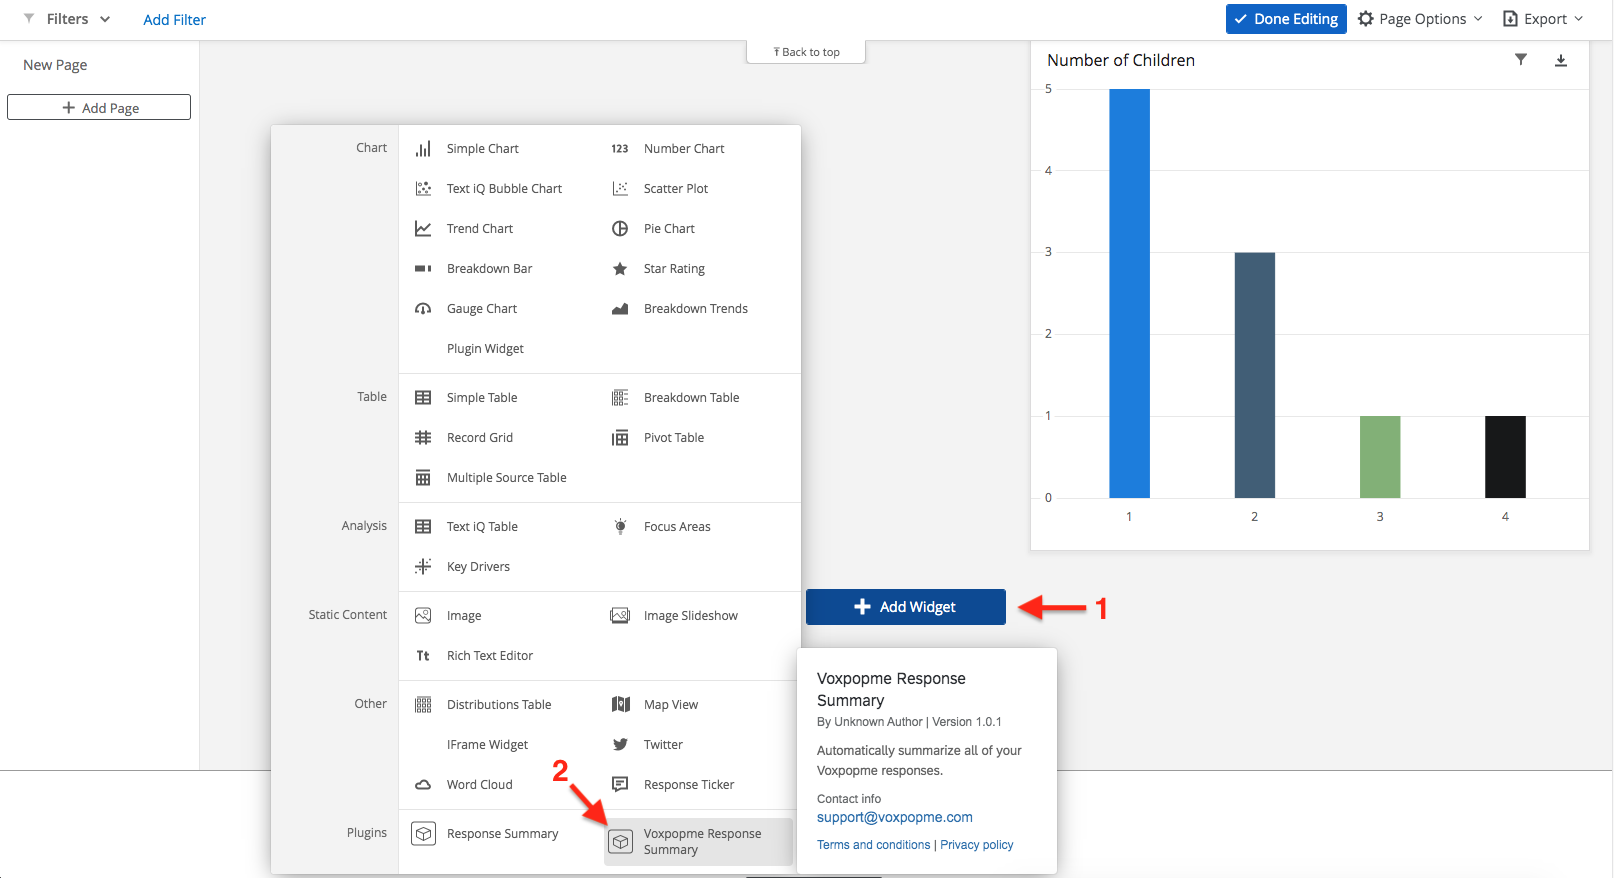This screenshot has height=878, width=1614.
Task: Click the Number of Children chart title
Action: [1121, 60]
